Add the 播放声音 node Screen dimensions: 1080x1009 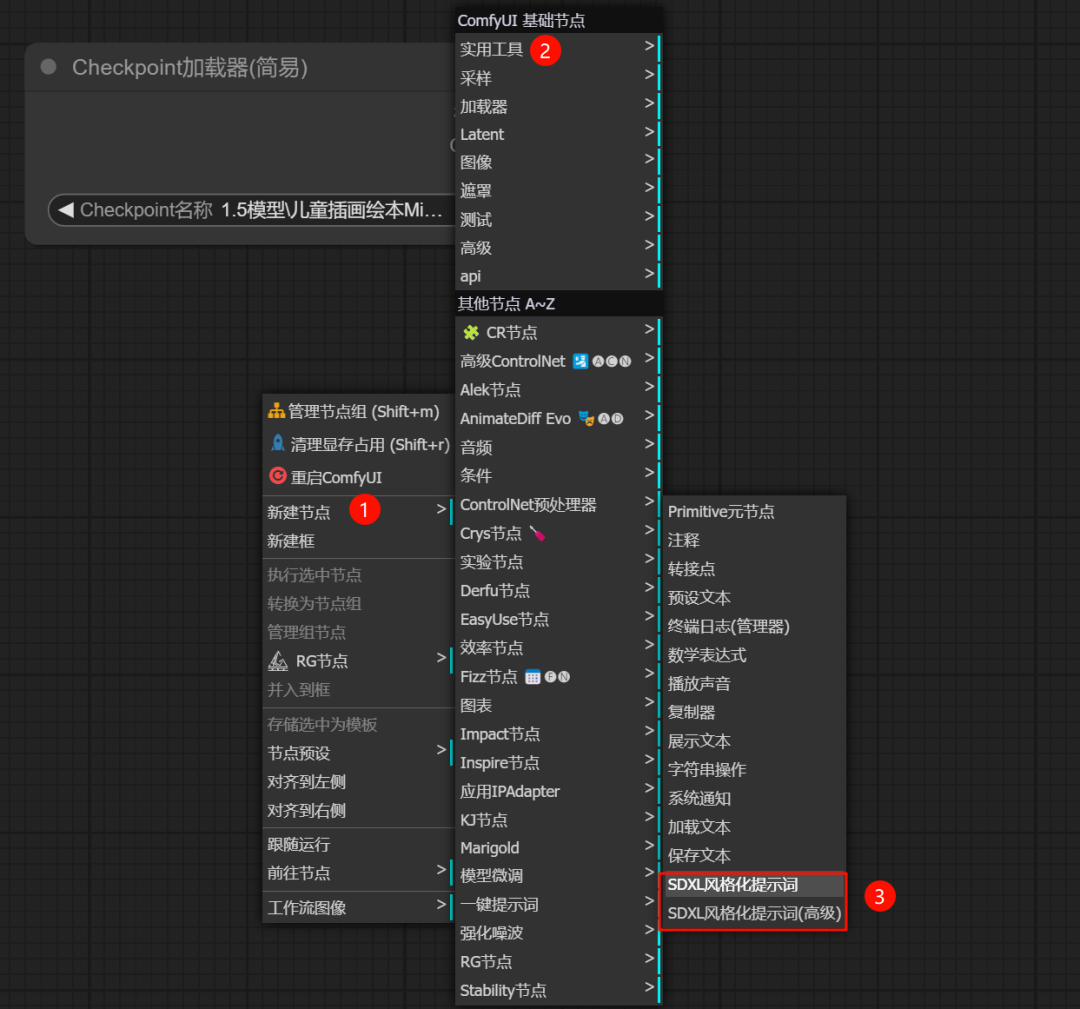point(754,684)
